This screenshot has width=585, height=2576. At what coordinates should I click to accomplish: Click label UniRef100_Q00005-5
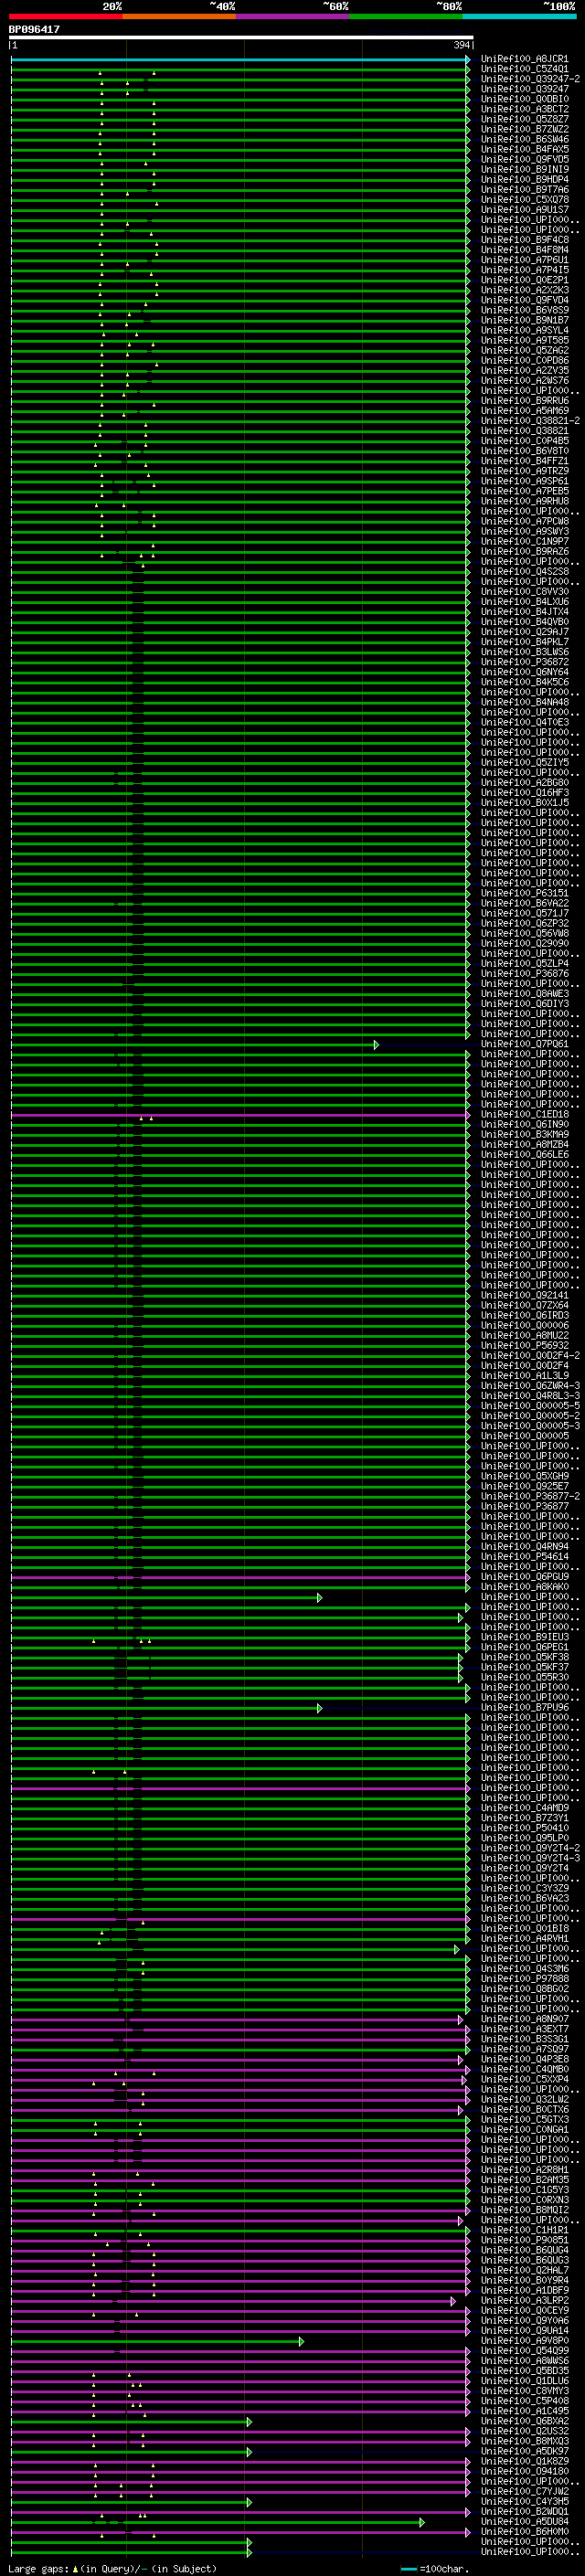(530, 1406)
